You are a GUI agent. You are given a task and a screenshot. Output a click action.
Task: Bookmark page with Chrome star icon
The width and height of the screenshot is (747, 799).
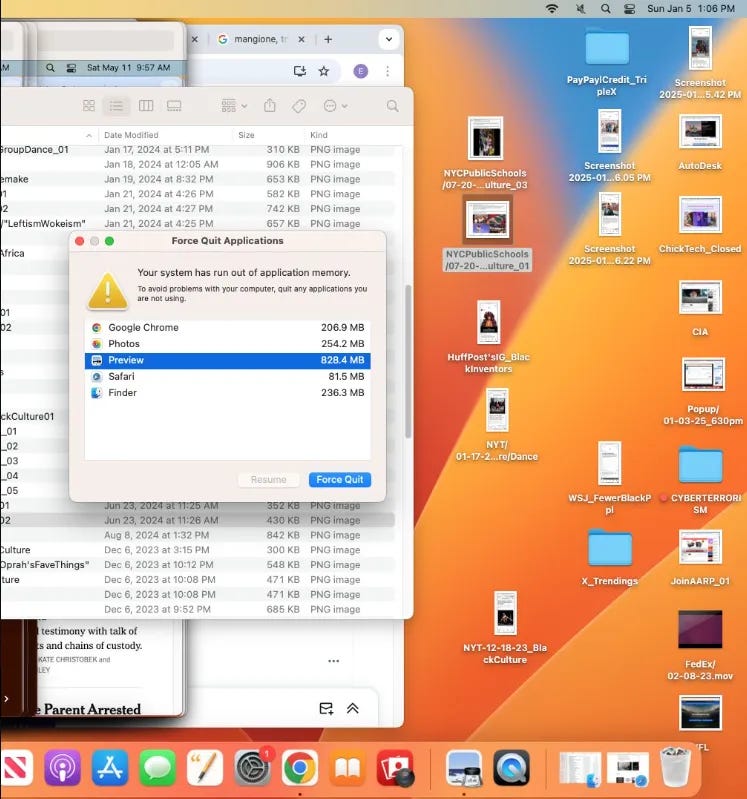click(x=324, y=71)
